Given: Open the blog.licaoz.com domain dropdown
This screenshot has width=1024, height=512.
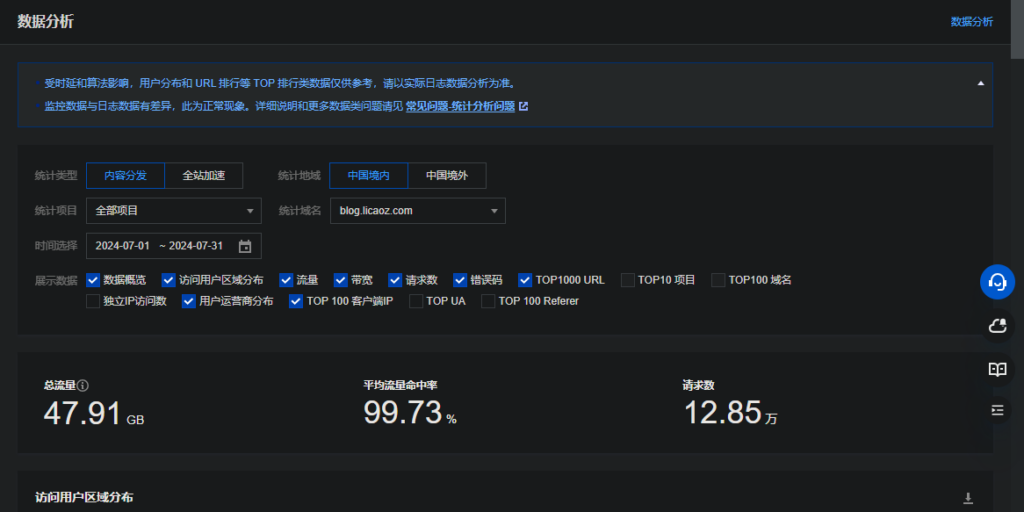Looking at the screenshot, I should [418, 211].
